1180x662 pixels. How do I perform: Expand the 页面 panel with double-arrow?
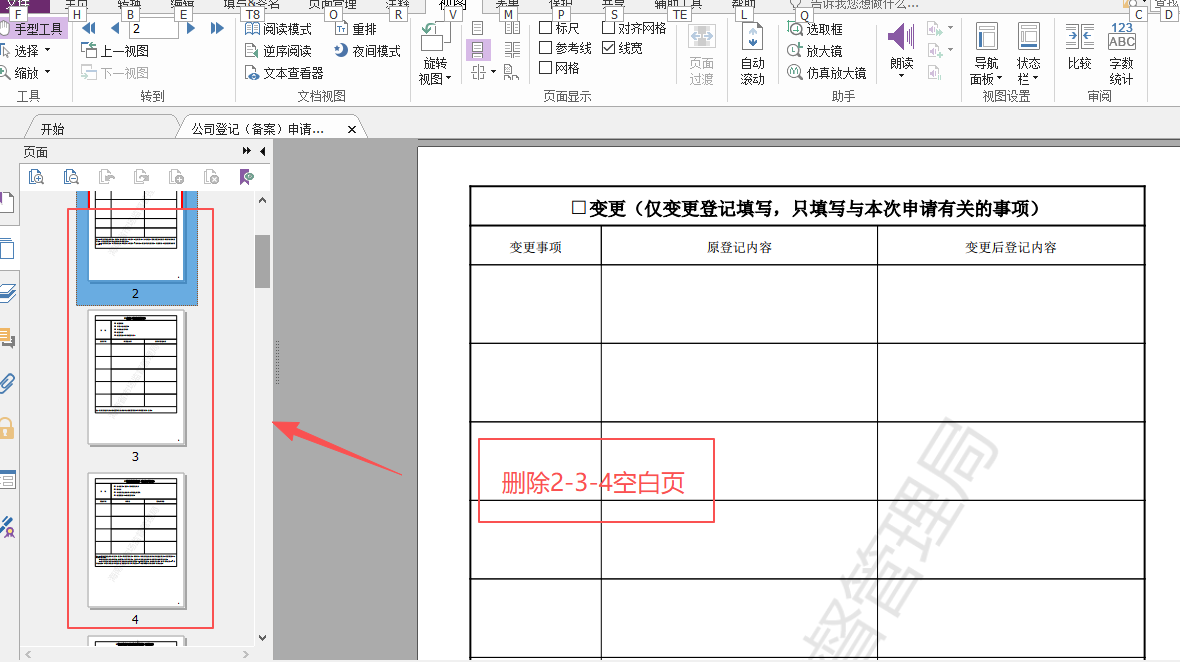click(x=246, y=151)
